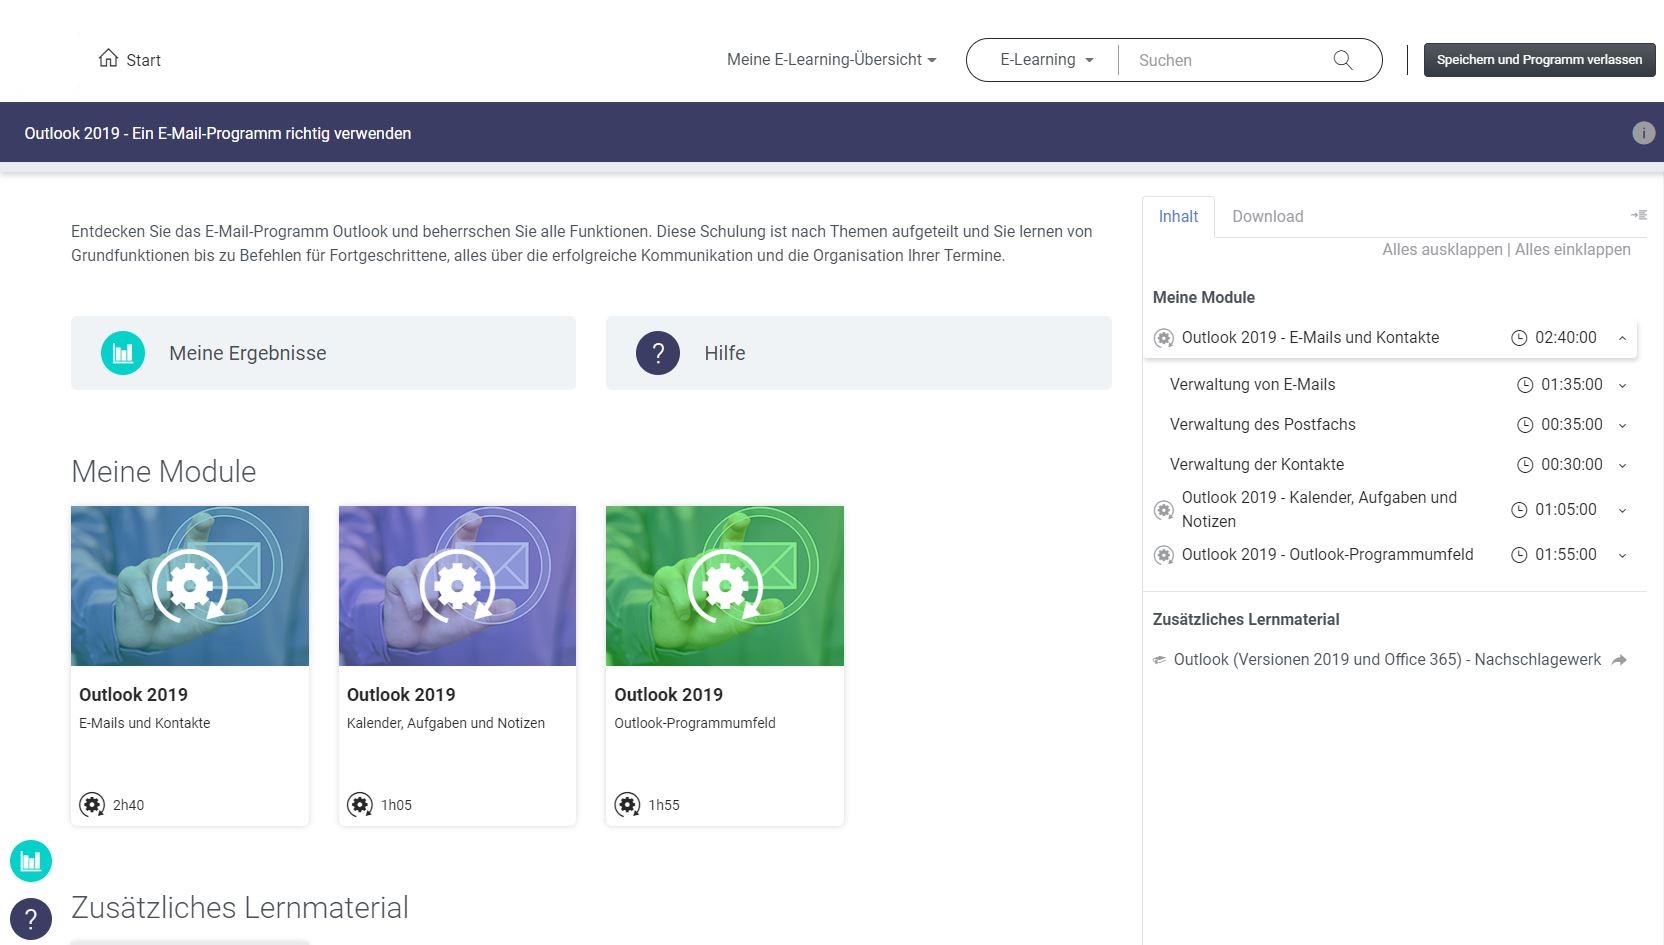Switch to the Inhalt tab
The width and height of the screenshot is (1664, 945).
1178,216
